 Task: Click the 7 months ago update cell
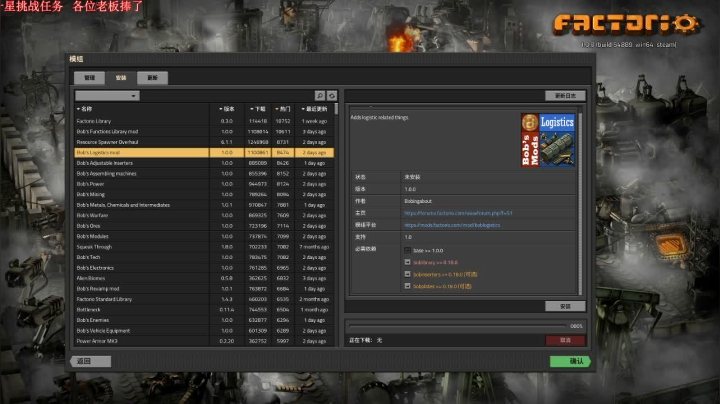(x=314, y=247)
